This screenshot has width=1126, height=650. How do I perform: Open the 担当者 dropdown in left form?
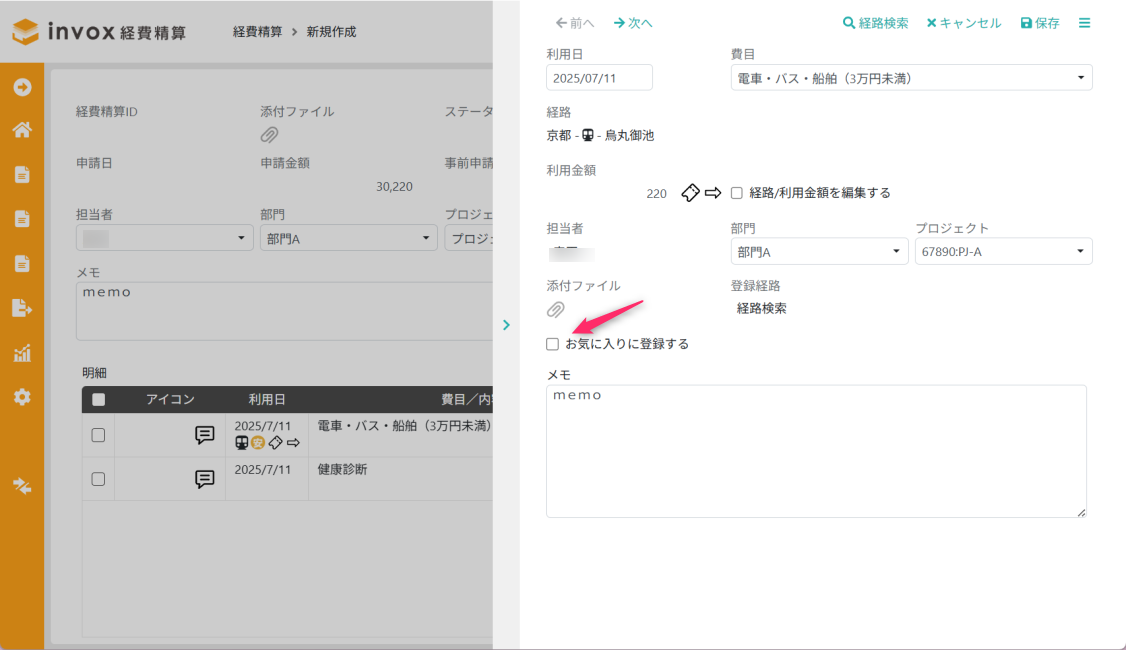click(164, 238)
